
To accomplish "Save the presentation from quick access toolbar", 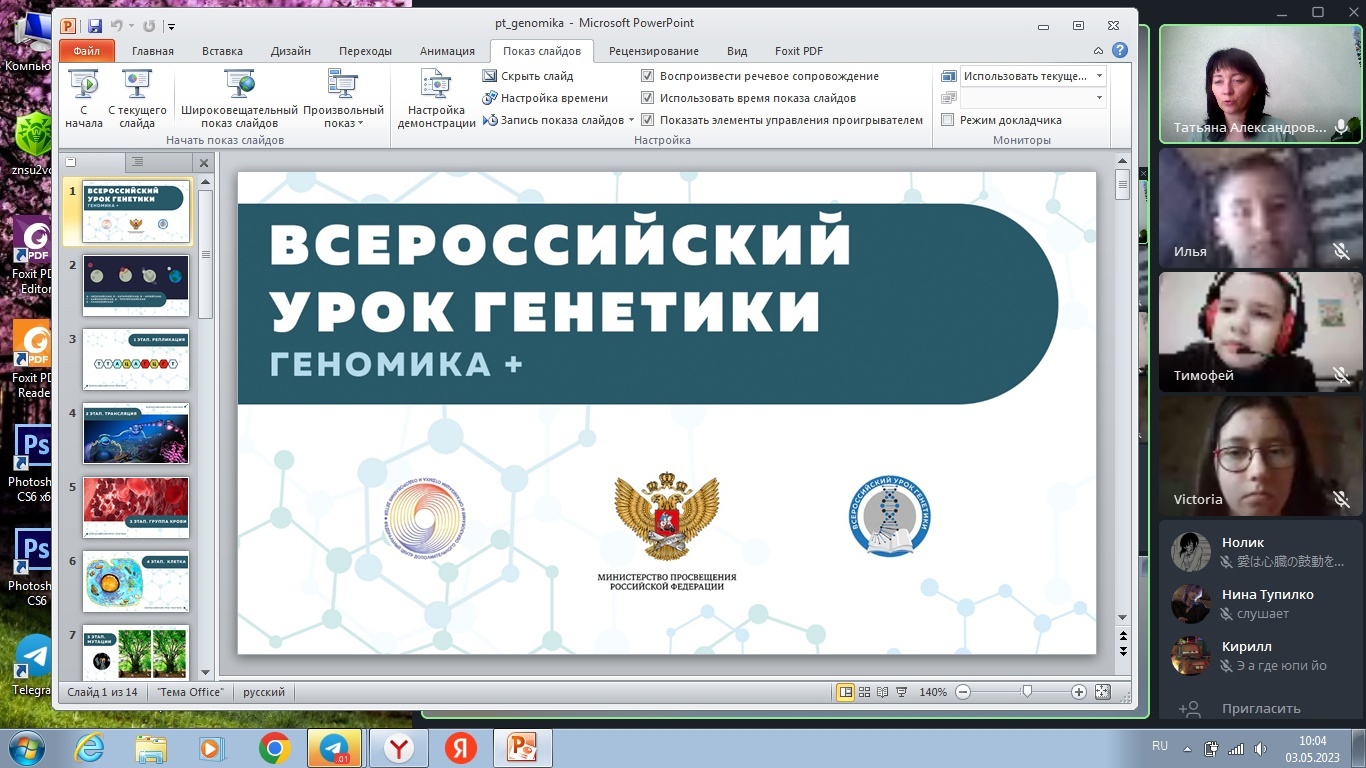I will pyautogui.click(x=95, y=25).
